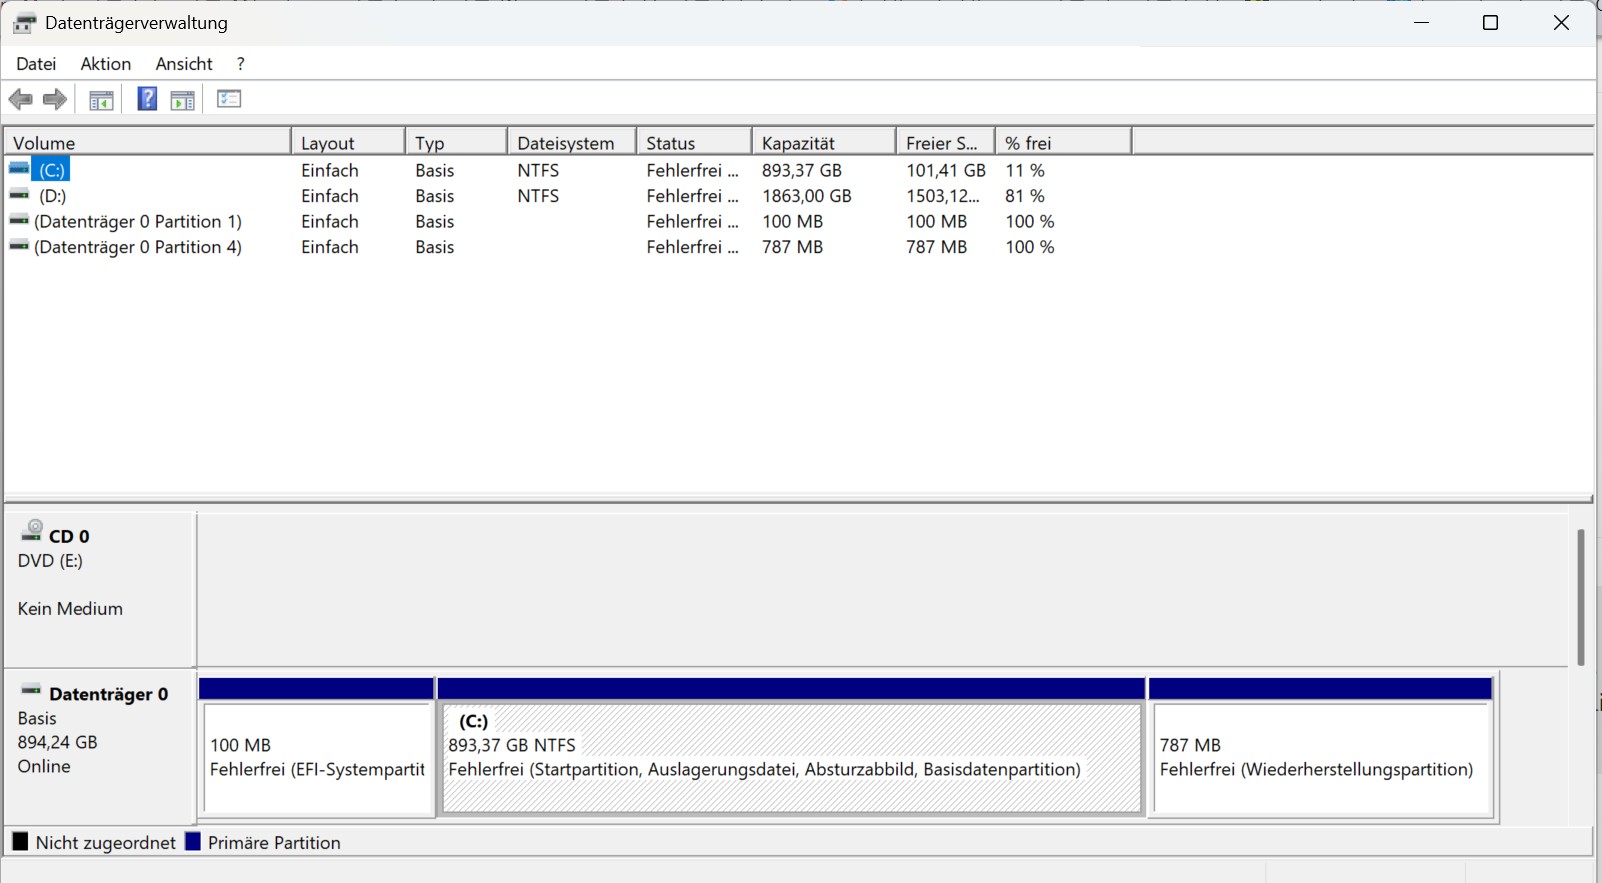Click the Datenträgerverwaltung title bar app icon
This screenshot has height=883, width=1602.
pyautogui.click(x=25, y=23)
